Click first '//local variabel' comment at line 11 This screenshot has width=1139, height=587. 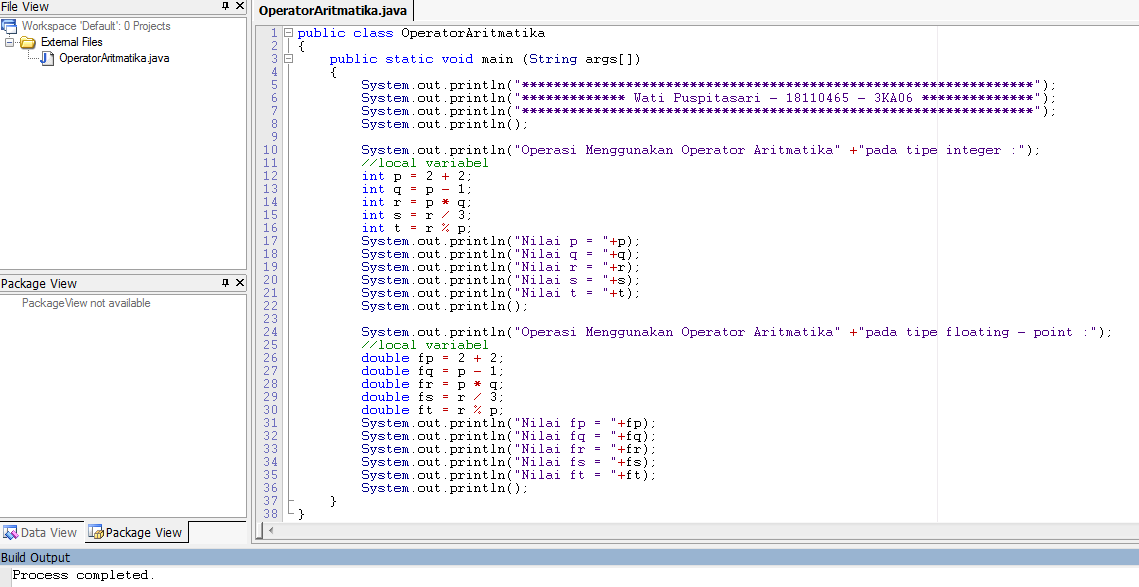tap(425, 163)
